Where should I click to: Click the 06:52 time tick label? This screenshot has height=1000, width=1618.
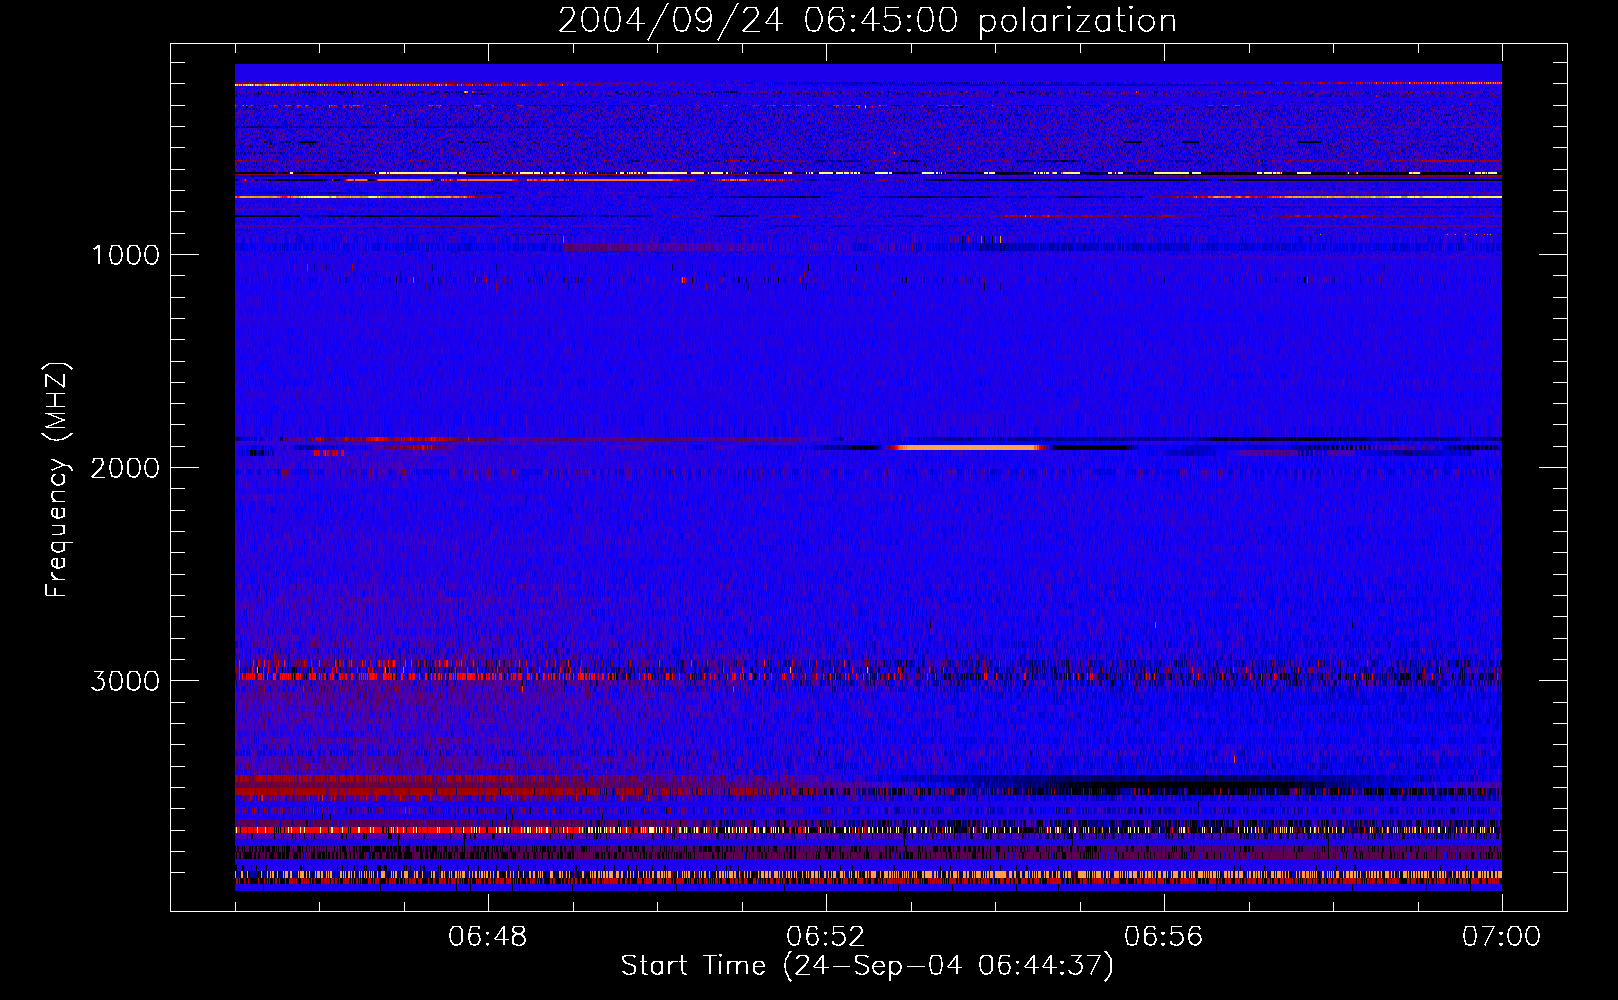click(x=826, y=936)
